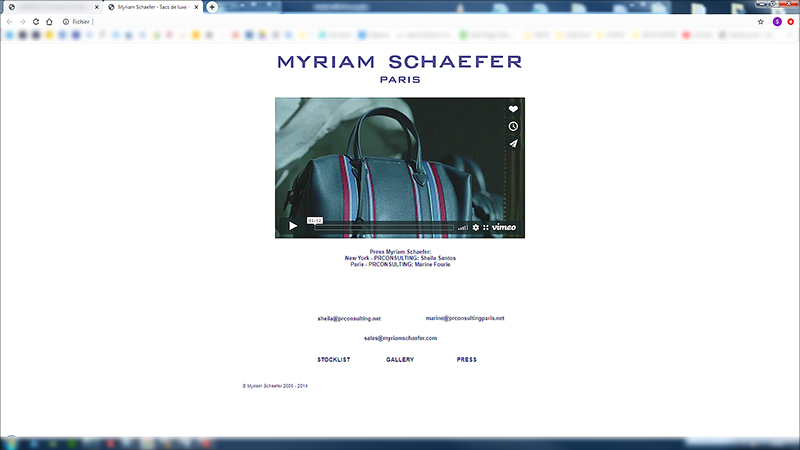Open video settings gear
The image size is (800, 450).
coord(475,227)
